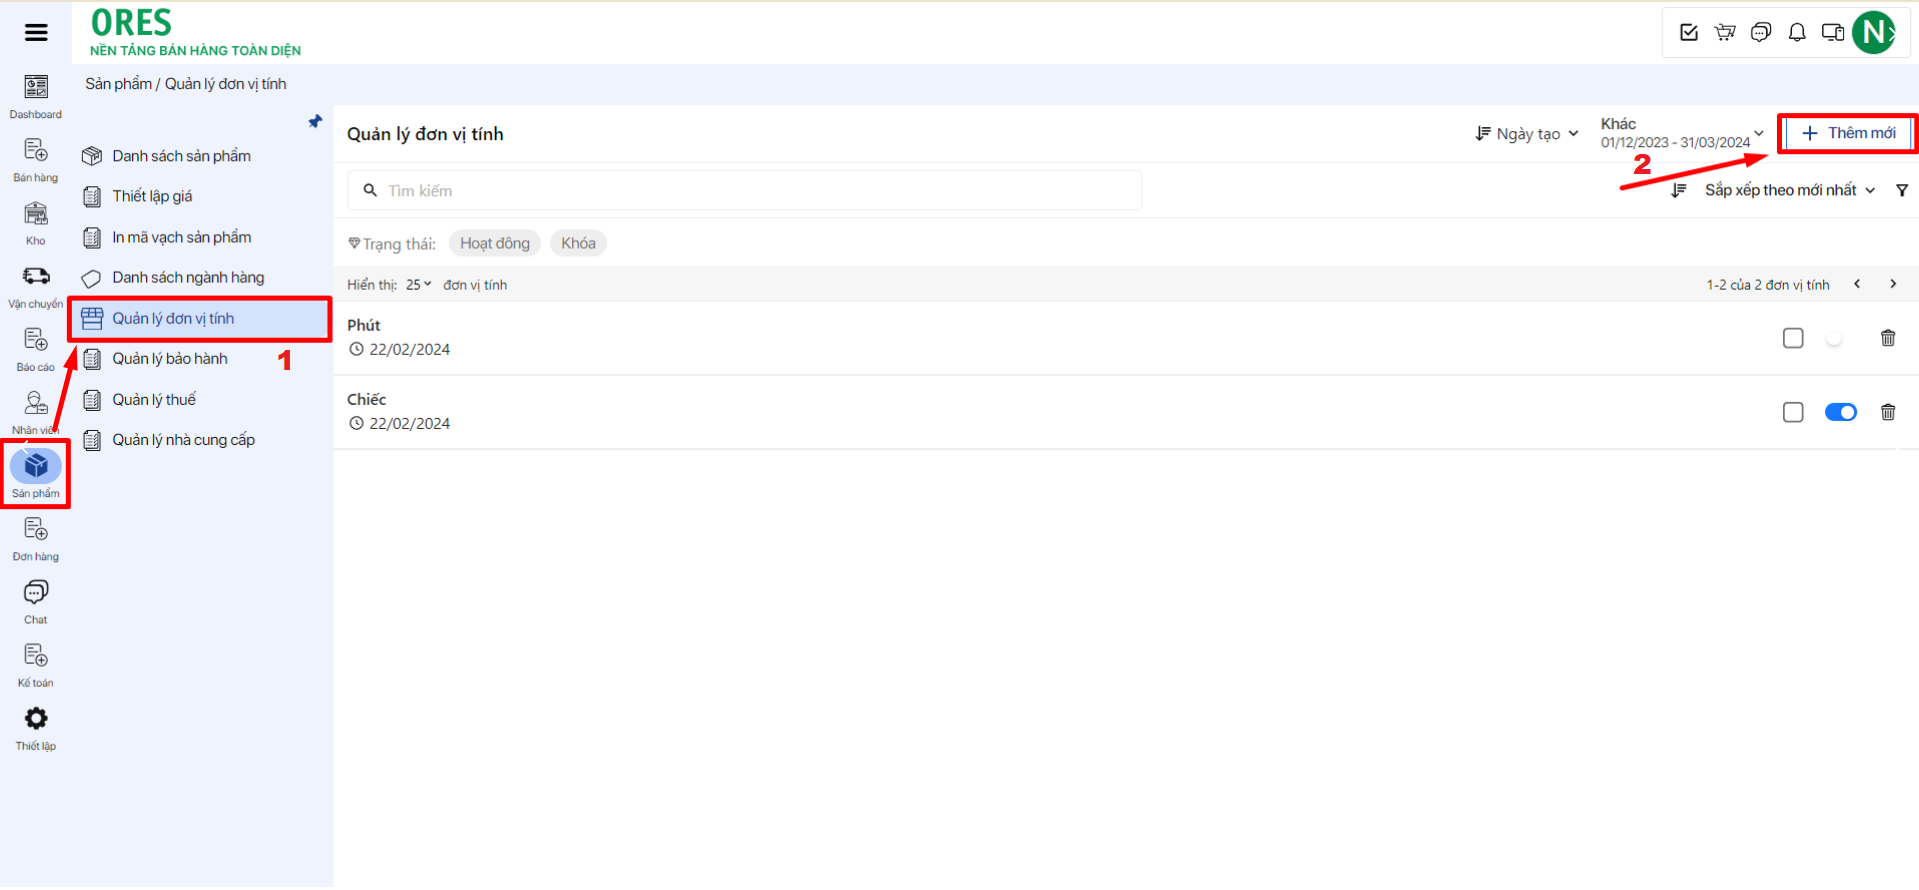The image size is (1919, 890).
Task: Check the checkbox for Phút row
Action: (1792, 338)
